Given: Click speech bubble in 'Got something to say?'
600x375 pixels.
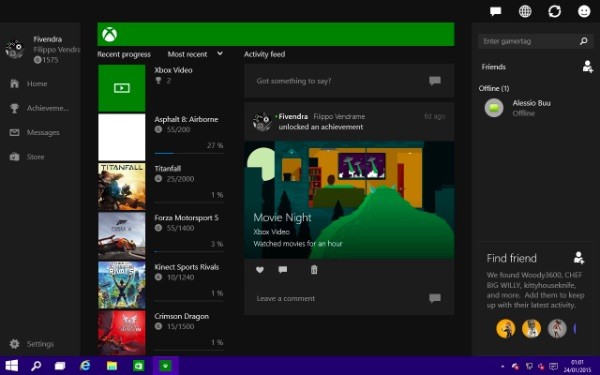Looking at the screenshot, I should tap(435, 81).
